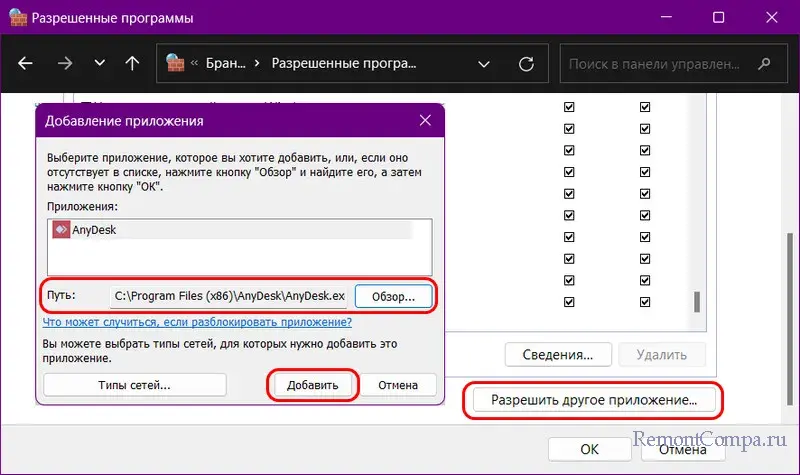The width and height of the screenshot is (800, 475).
Task: Toggle third-row checkbox in right column
Action: [x=645, y=151]
